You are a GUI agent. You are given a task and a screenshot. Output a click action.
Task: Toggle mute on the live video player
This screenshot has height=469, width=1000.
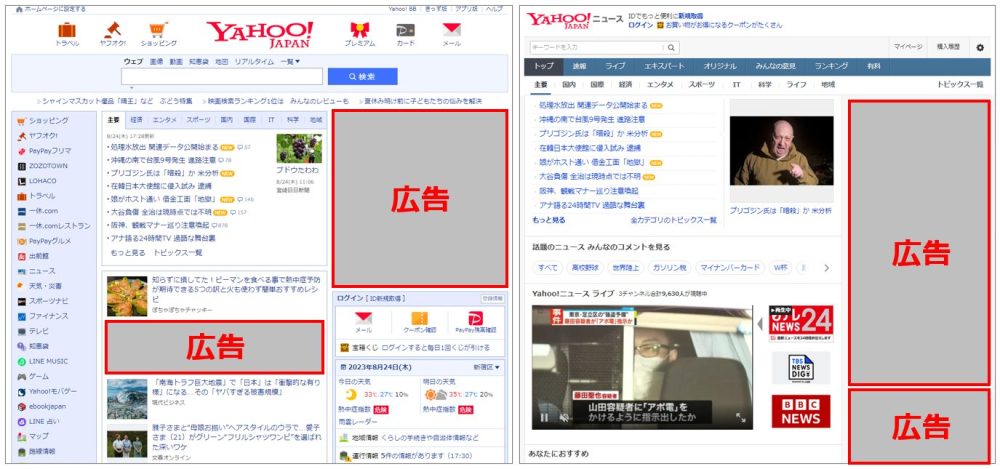[x=564, y=418]
